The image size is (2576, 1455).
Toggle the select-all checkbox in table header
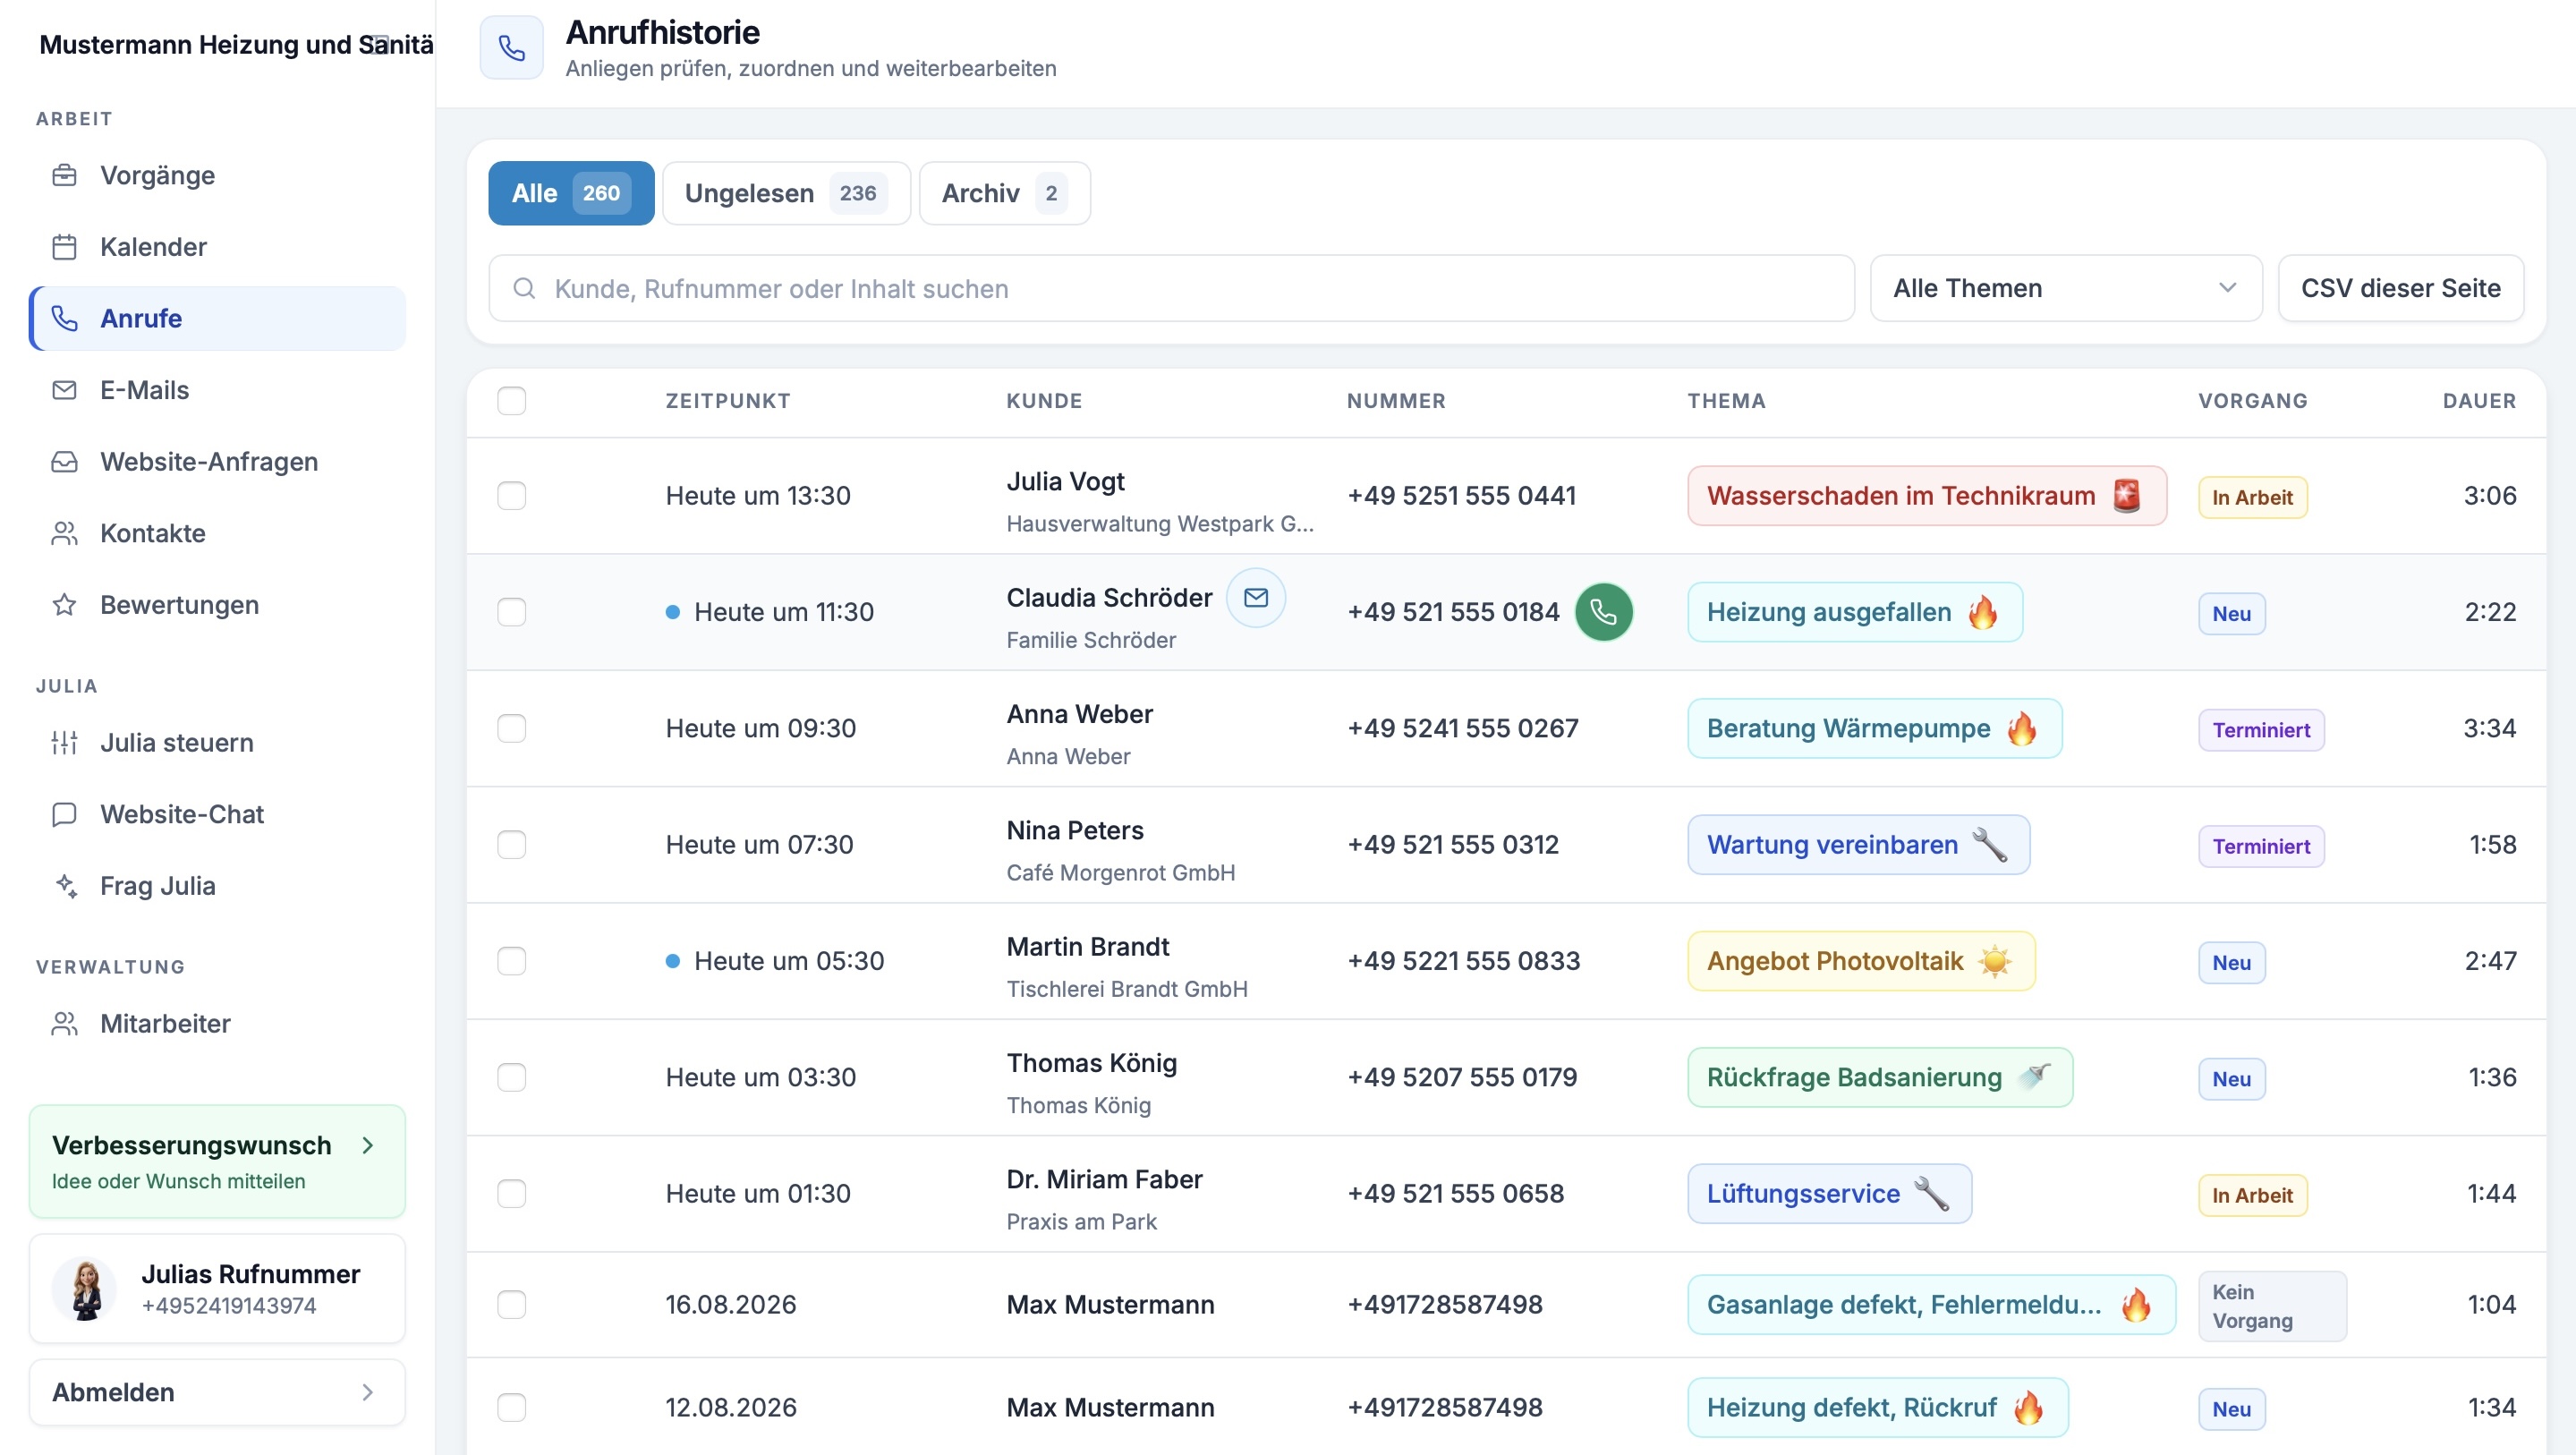[512, 401]
